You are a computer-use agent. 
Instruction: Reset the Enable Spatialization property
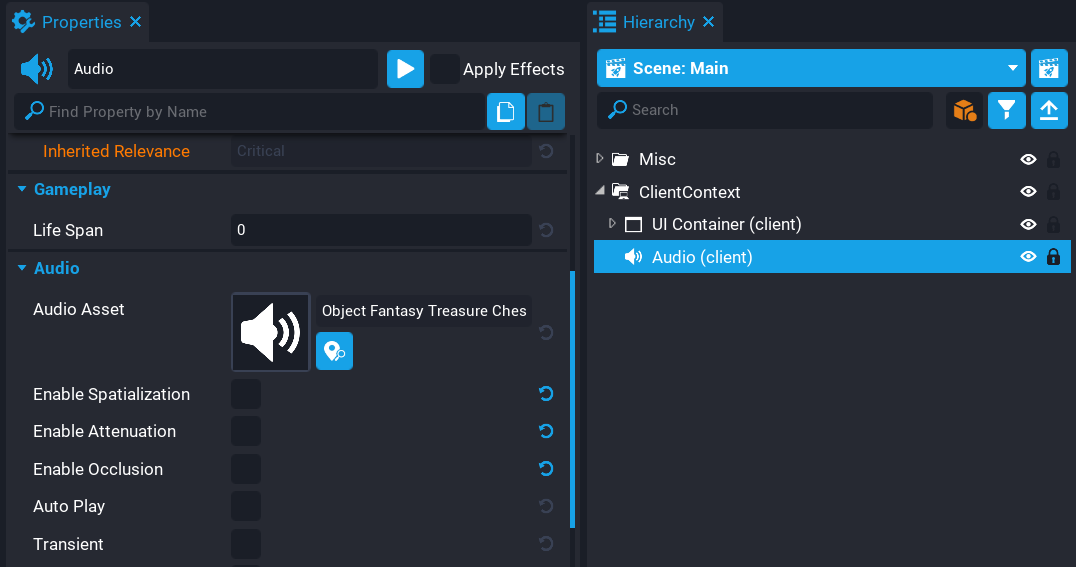click(x=546, y=394)
